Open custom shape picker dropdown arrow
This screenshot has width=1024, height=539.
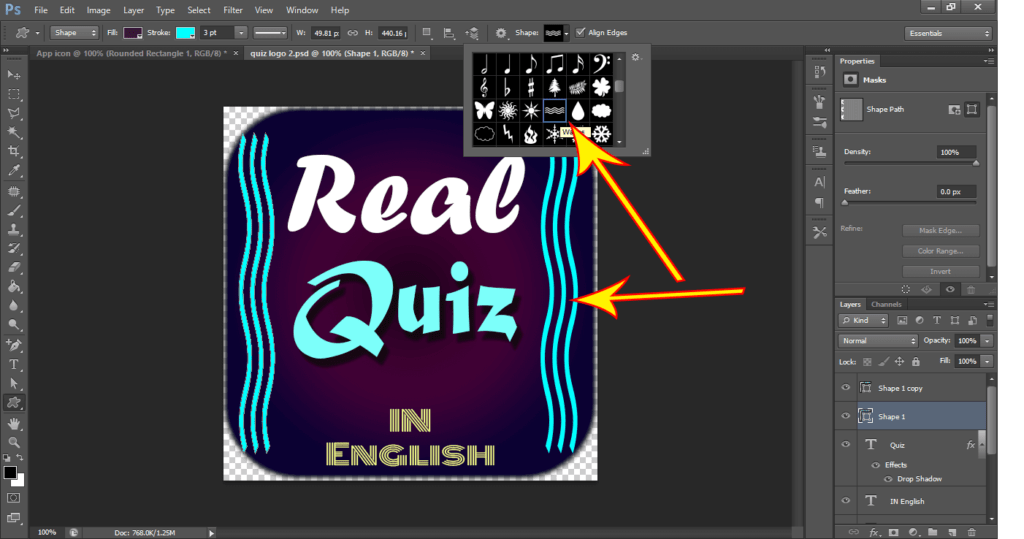(566, 33)
